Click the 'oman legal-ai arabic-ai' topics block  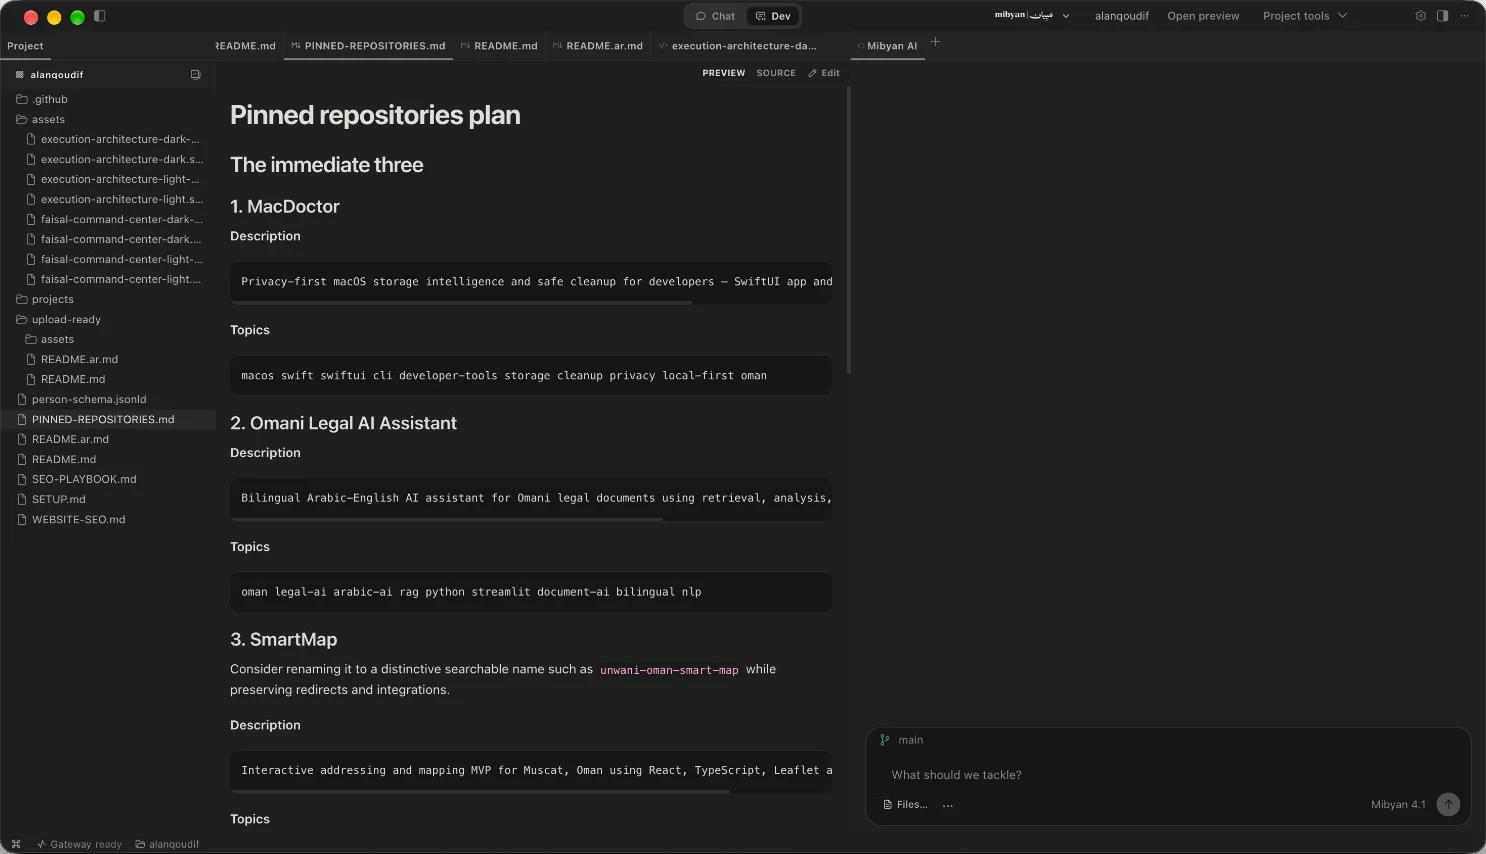click(531, 592)
